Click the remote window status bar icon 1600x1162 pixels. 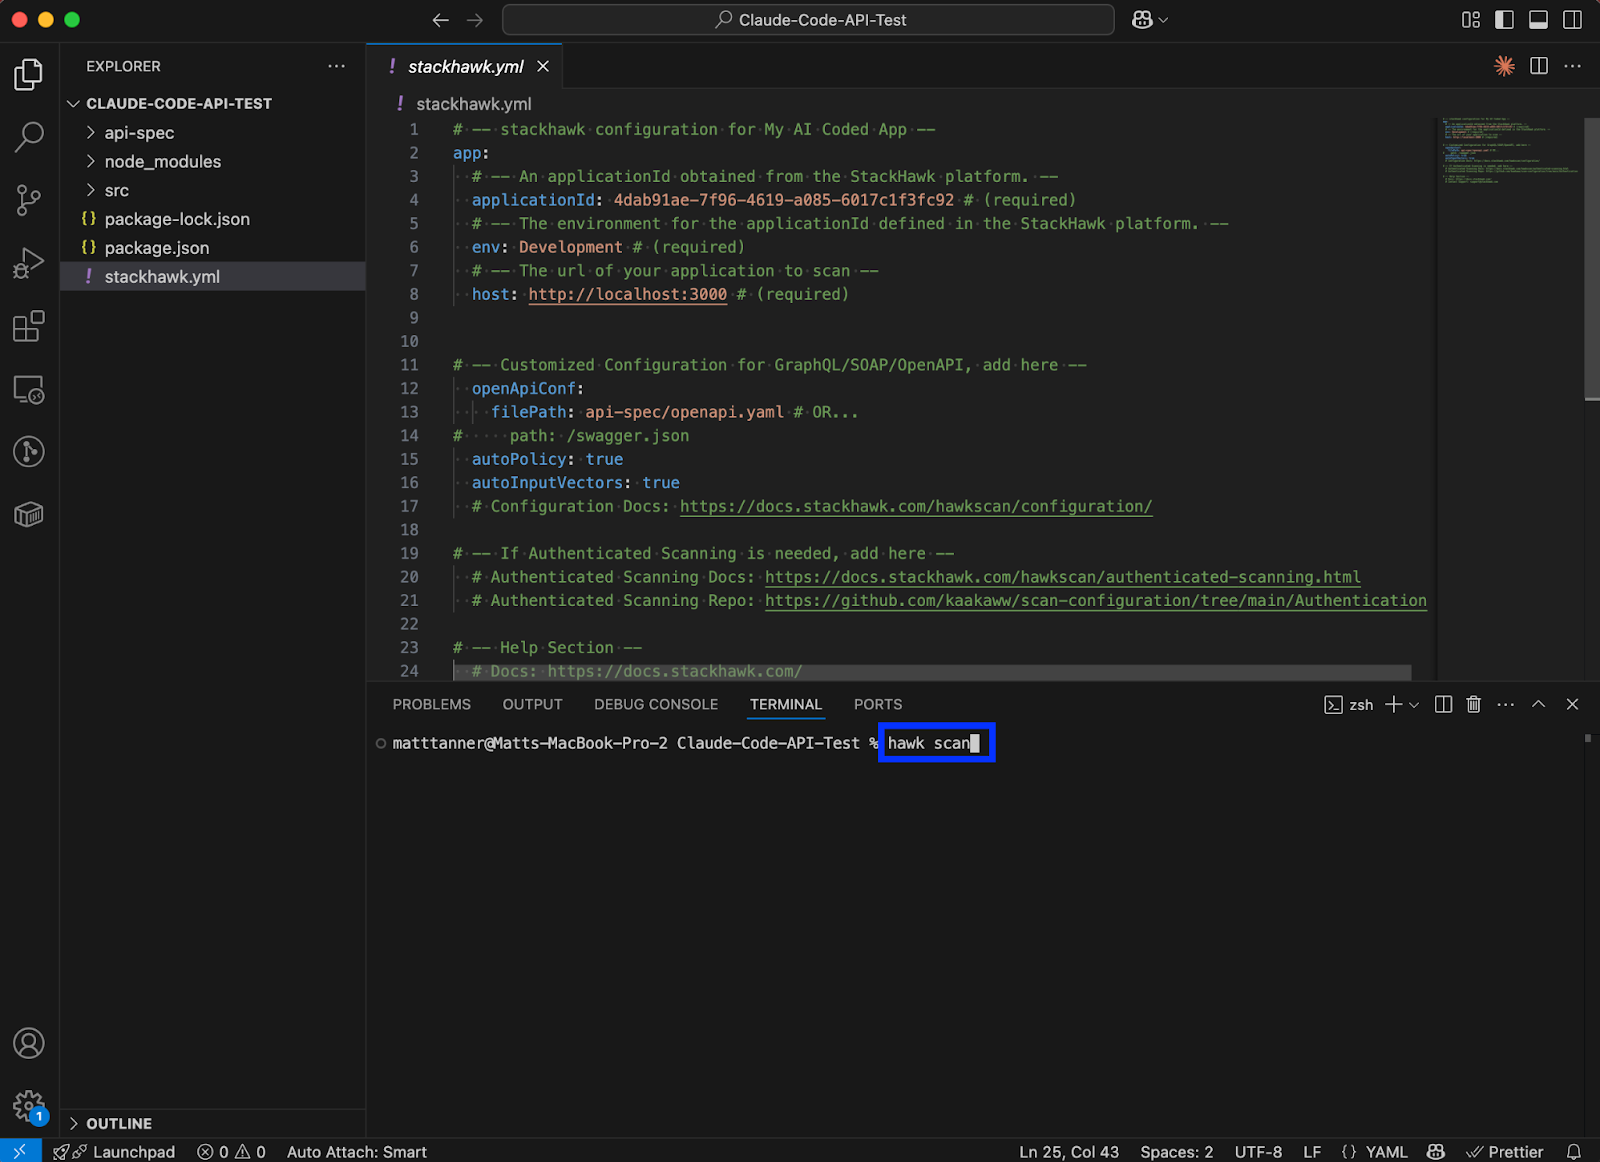click(x=20, y=1151)
